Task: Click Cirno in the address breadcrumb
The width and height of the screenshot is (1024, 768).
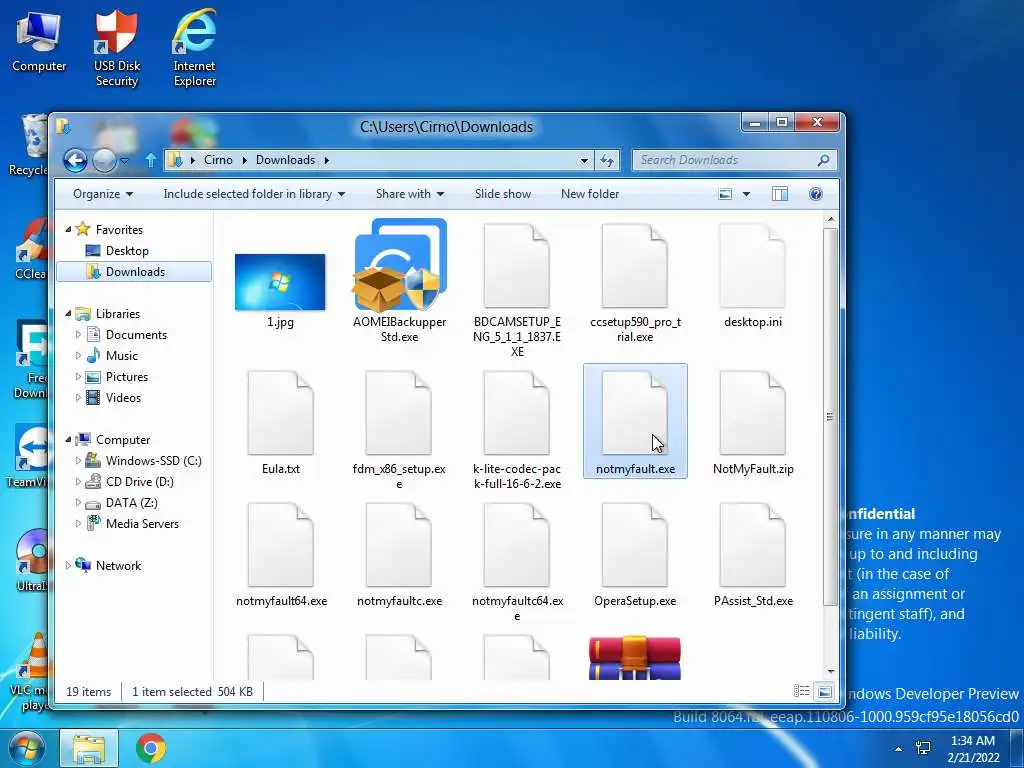Action: (218, 160)
